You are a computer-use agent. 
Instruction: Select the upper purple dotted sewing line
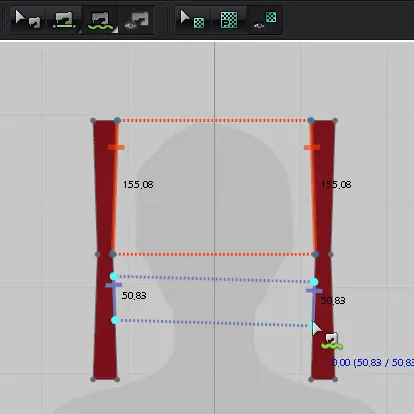(214, 279)
